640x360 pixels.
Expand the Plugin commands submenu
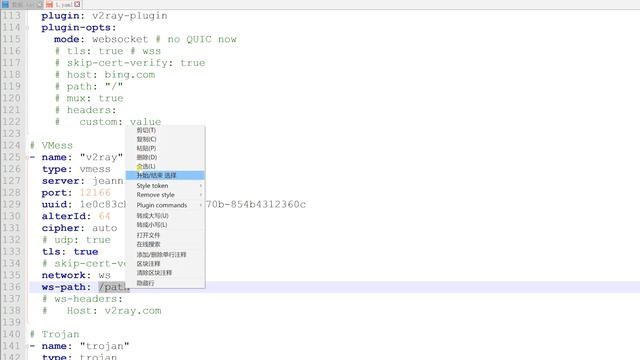coord(165,205)
